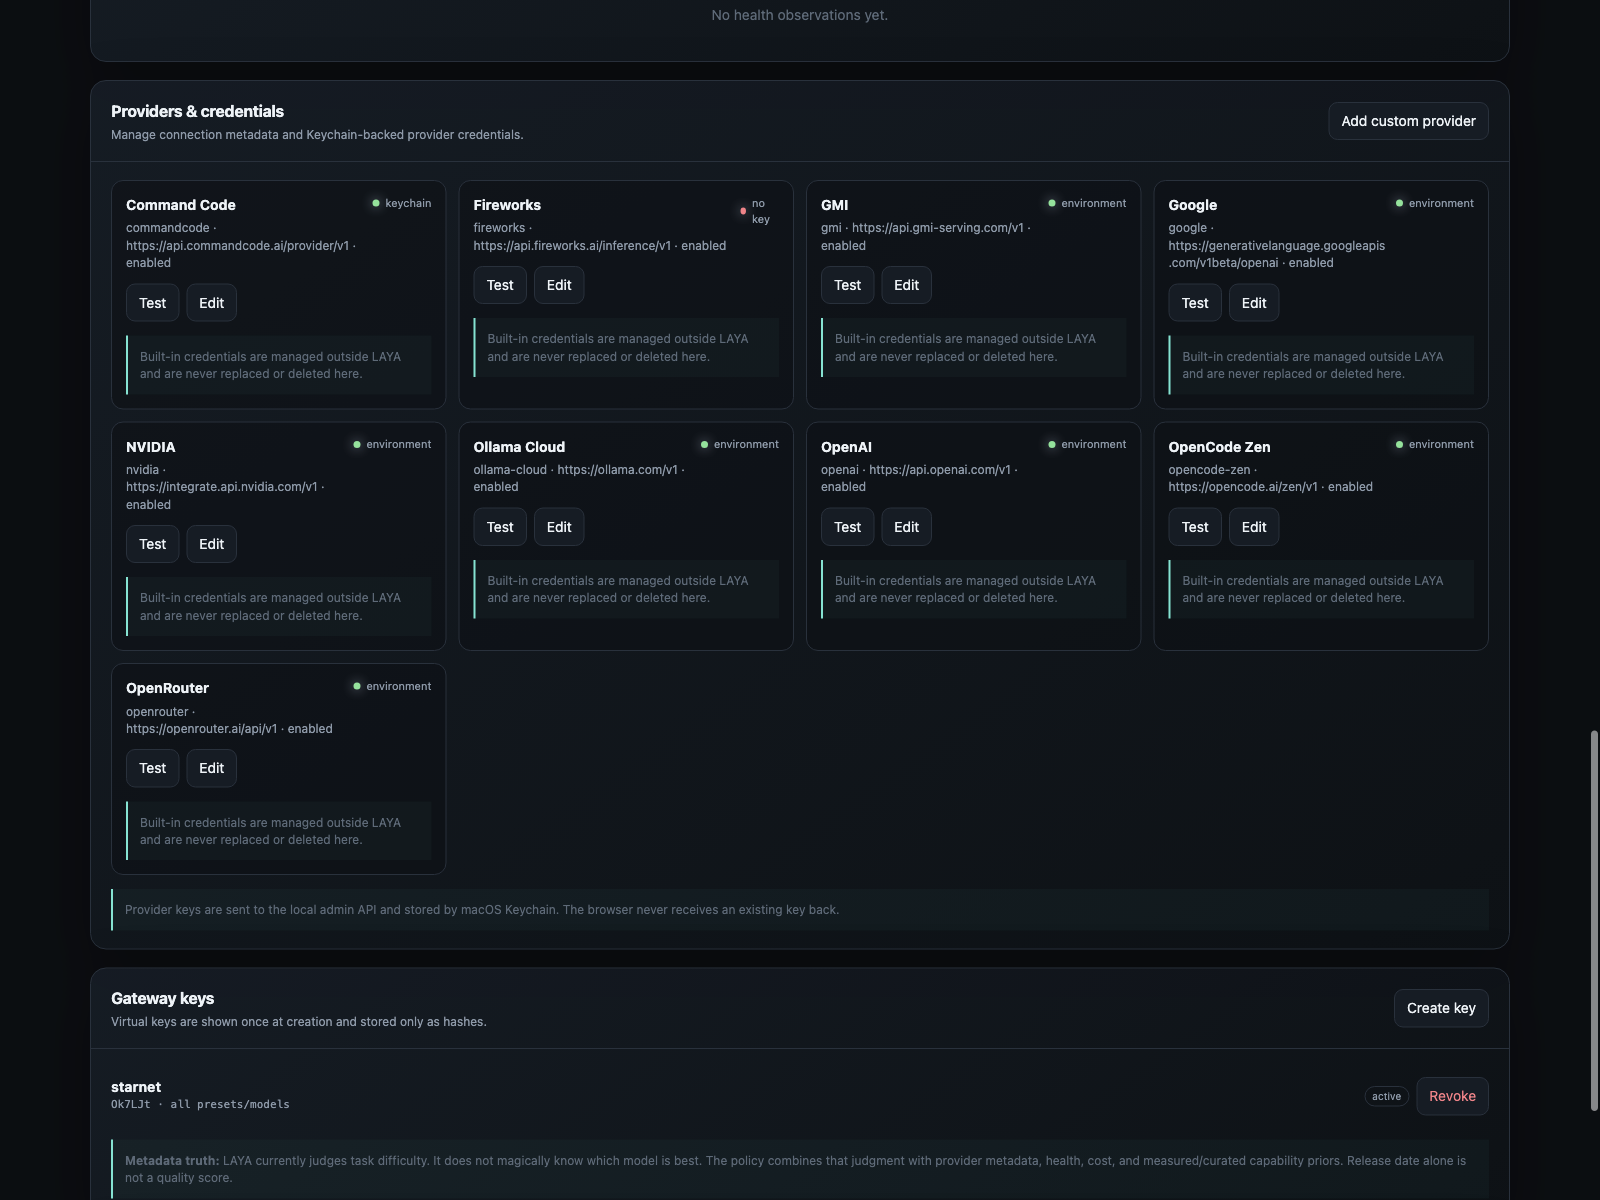Image resolution: width=1600 pixels, height=1200 pixels.
Task: Click the OpenAI environment status indicator
Action: (x=1087, y=444)
